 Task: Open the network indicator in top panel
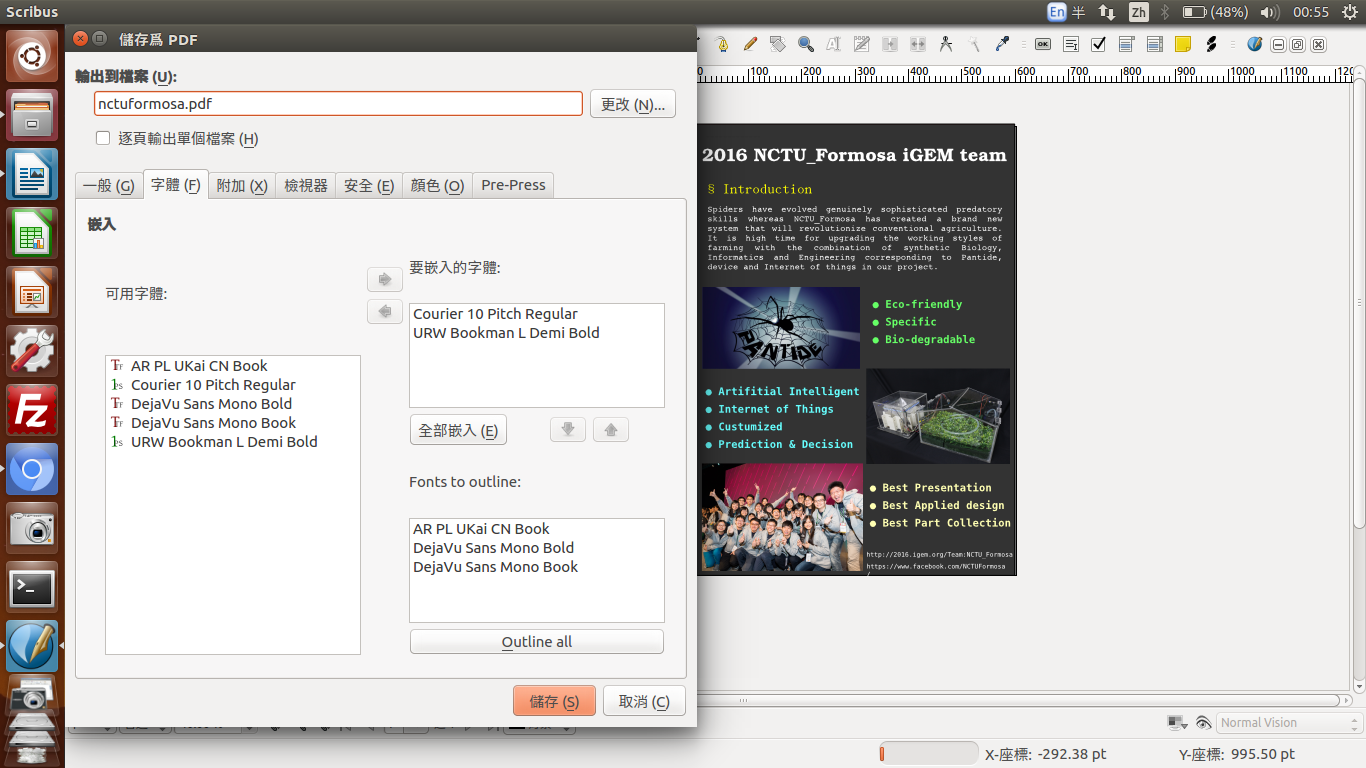pos(1107,12)
